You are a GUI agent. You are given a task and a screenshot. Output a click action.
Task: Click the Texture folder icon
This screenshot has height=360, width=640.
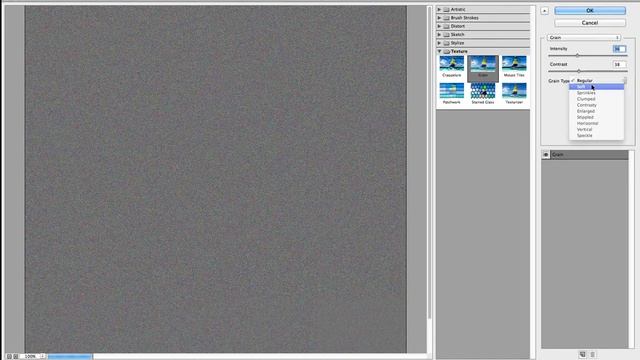click(447, 51)
